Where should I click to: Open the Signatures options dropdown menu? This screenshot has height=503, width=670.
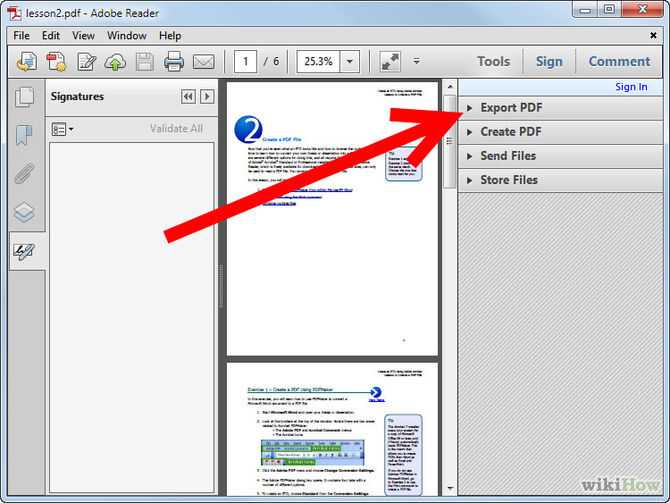(62, 129)
